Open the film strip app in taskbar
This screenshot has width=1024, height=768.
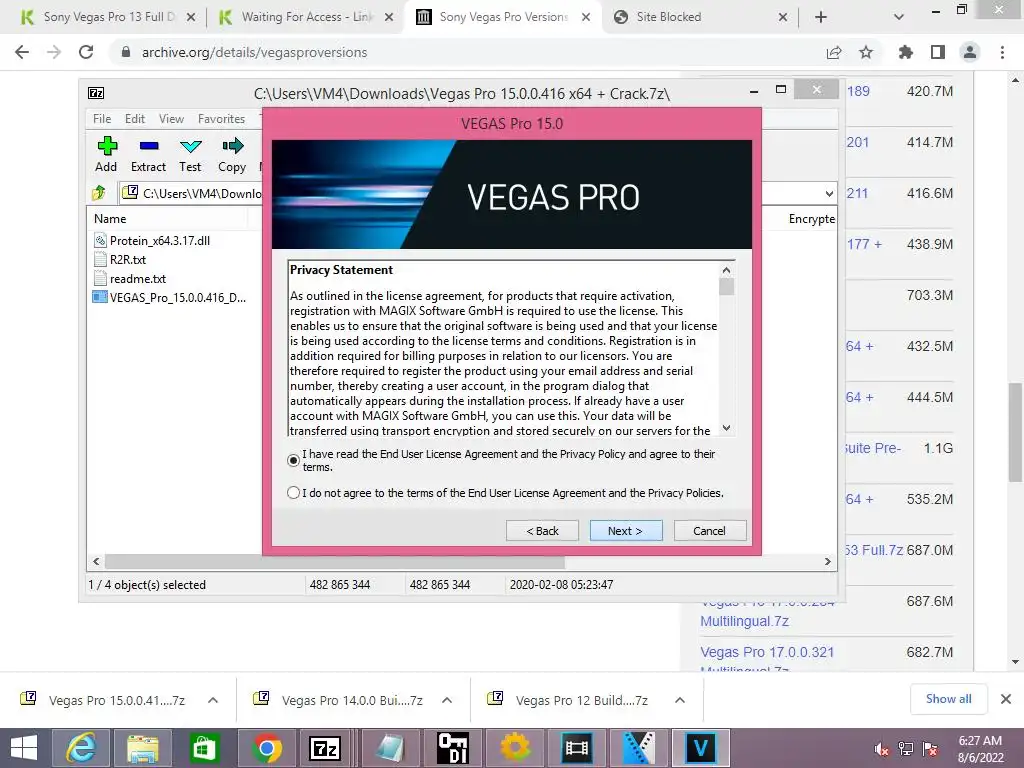click(x=577, y=748)
